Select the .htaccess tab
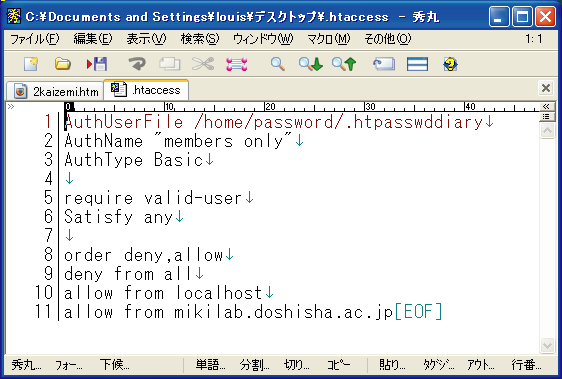 146,90
